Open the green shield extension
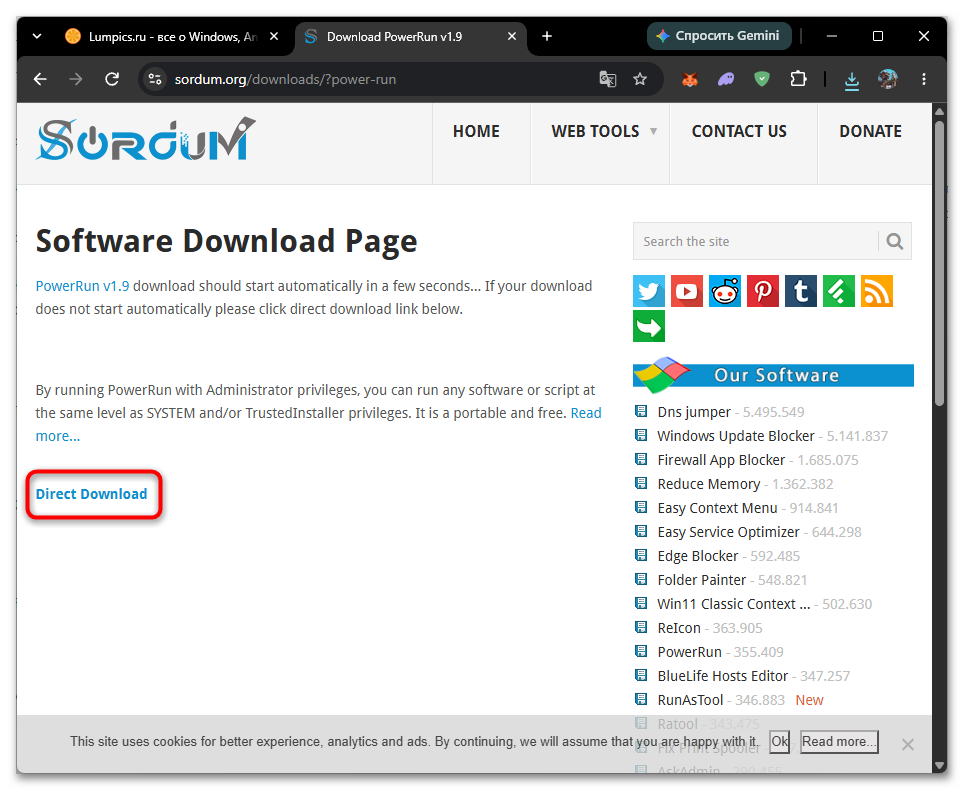 pos(762,79)
